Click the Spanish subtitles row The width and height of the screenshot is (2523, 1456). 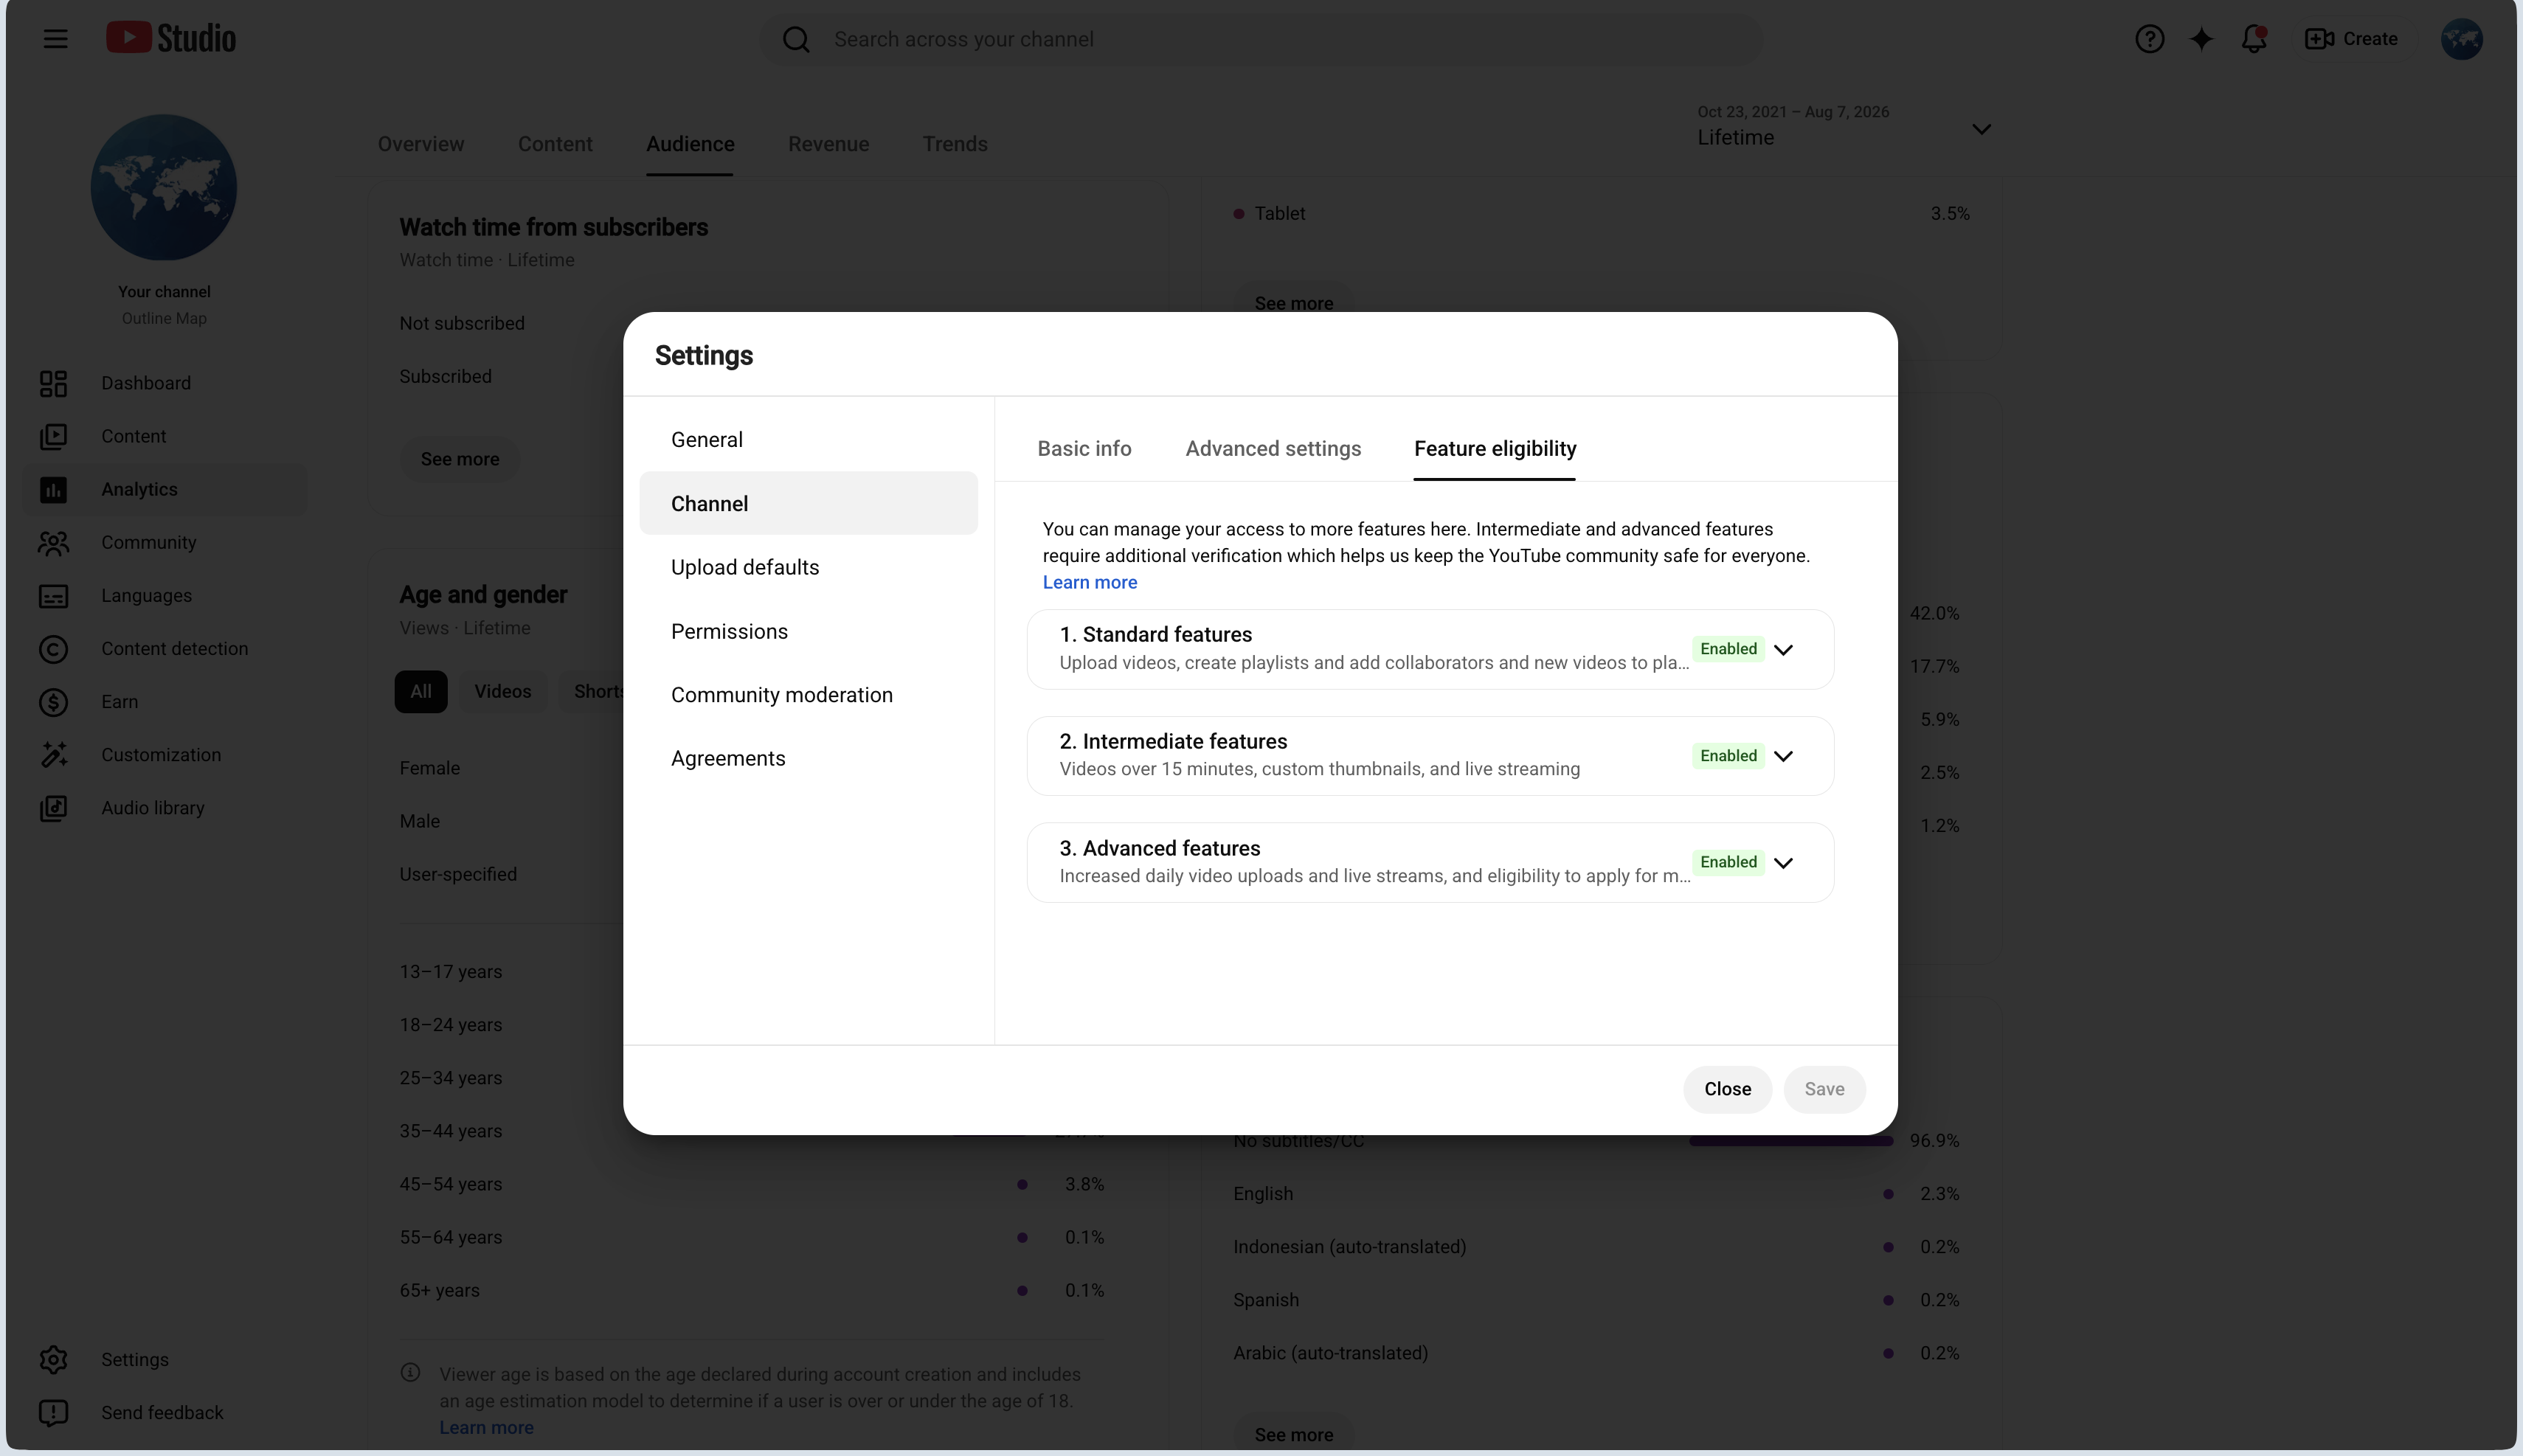(1596, 1300)
